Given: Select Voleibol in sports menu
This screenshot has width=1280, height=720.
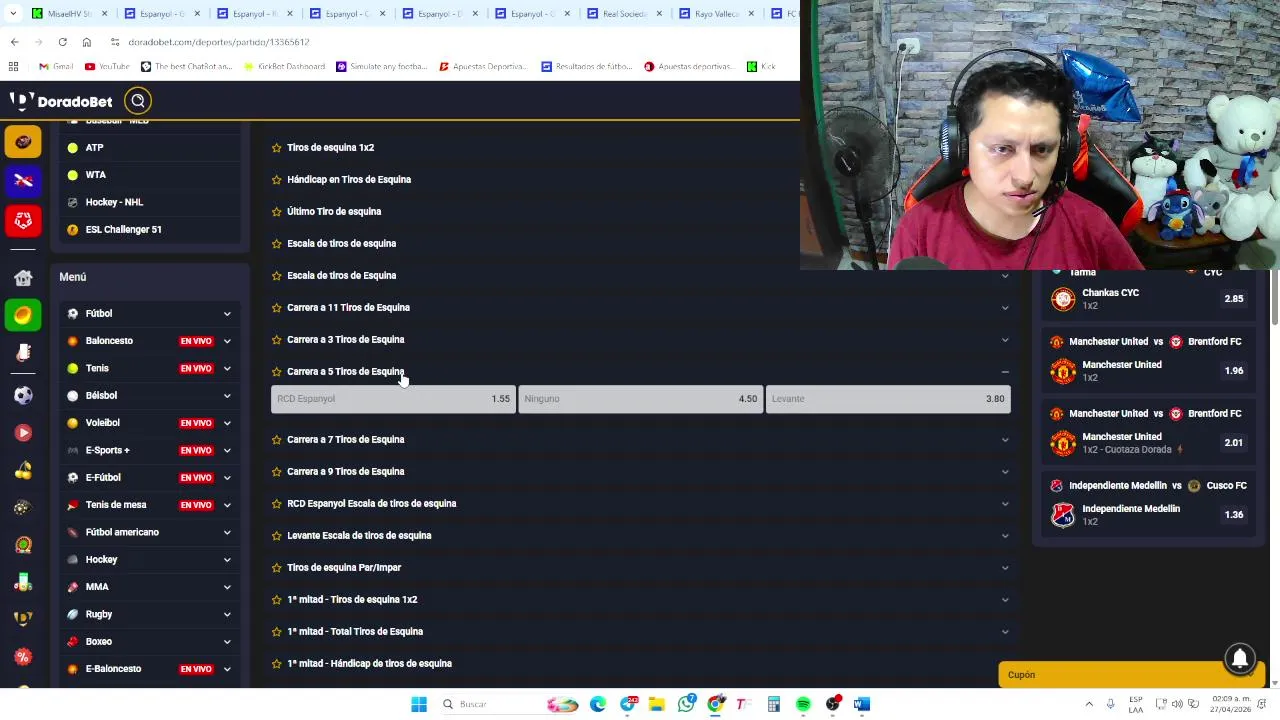Looking at the screenshot, I should click(x=103, y=423).
